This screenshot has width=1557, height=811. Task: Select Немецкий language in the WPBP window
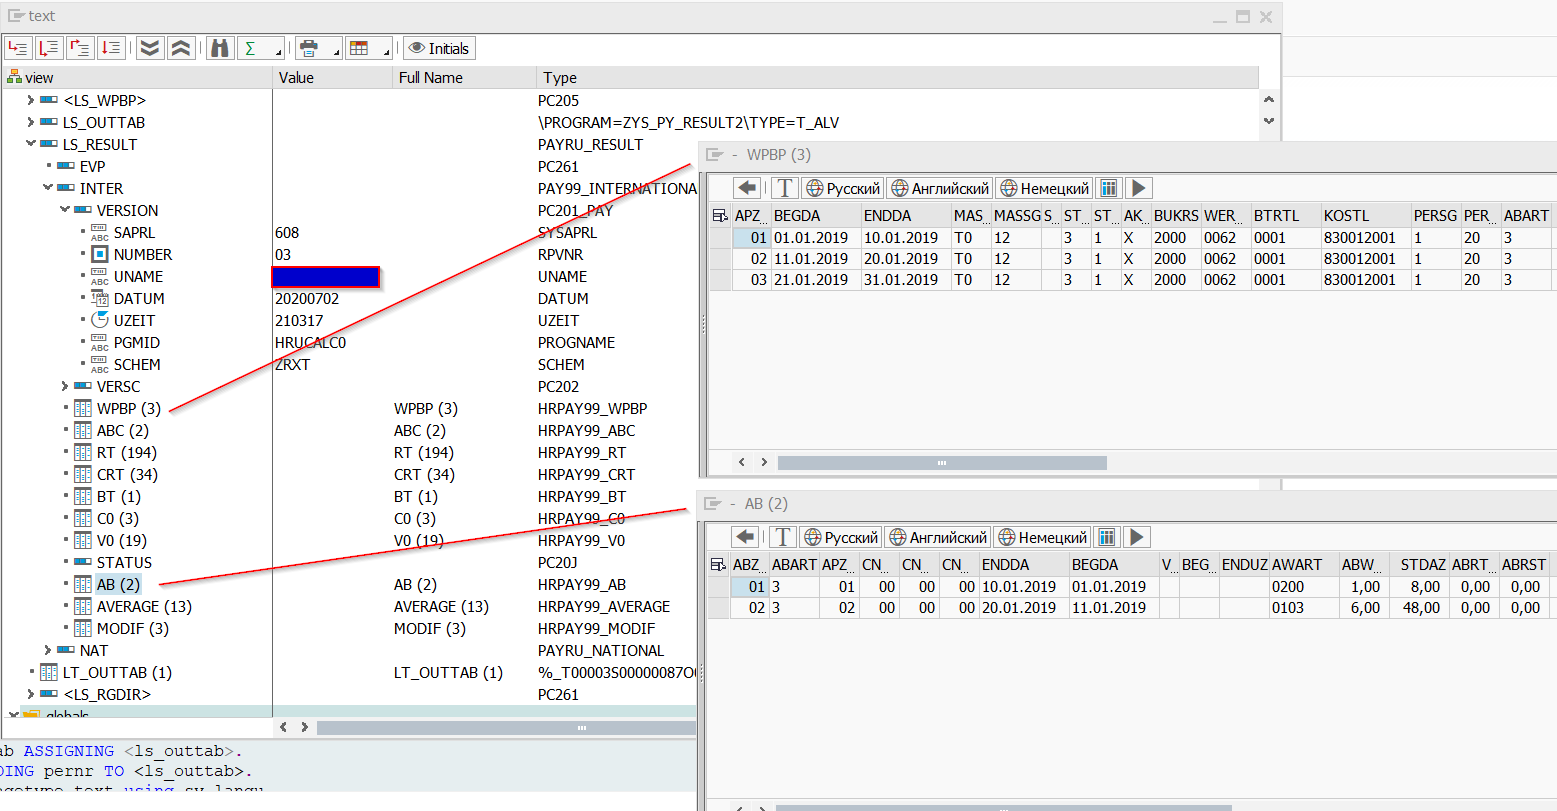coord(1044,188)
